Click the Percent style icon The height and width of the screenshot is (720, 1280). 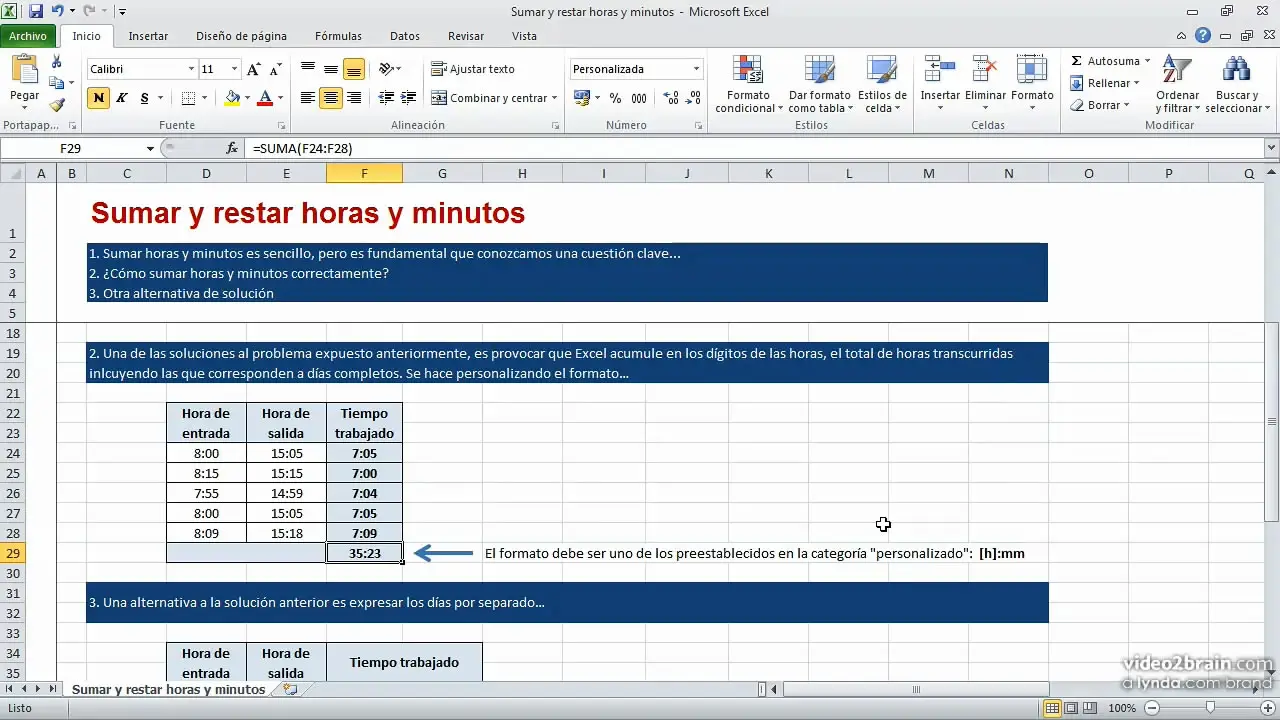(x=615, y=98)
